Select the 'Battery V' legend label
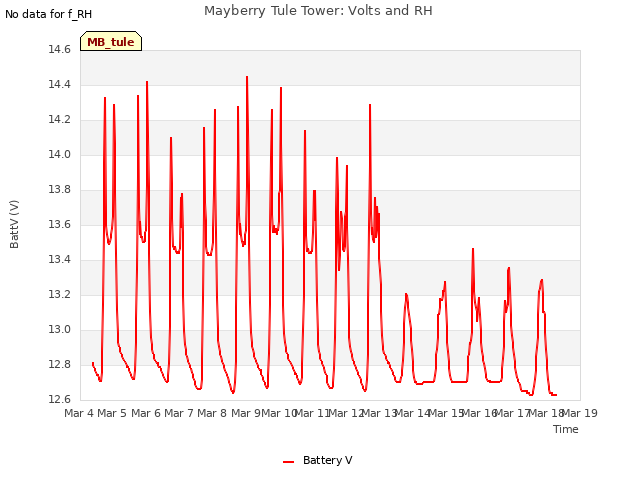 [x=327, y=460]
